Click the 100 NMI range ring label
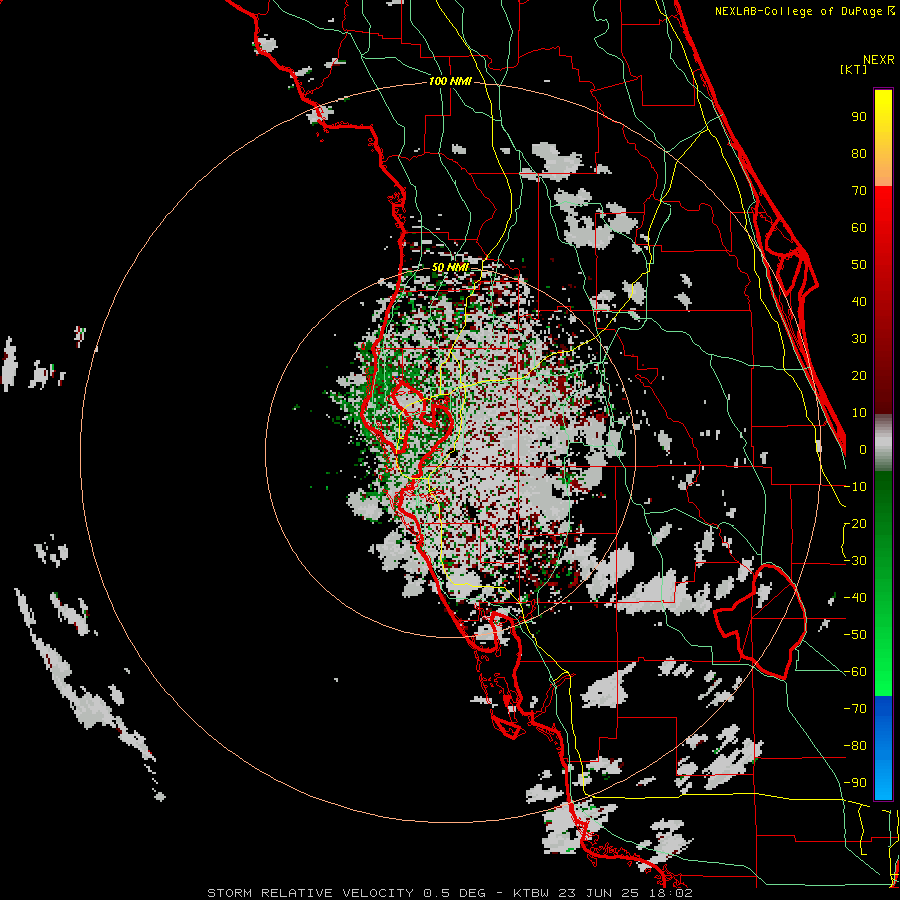 (450, 81)
